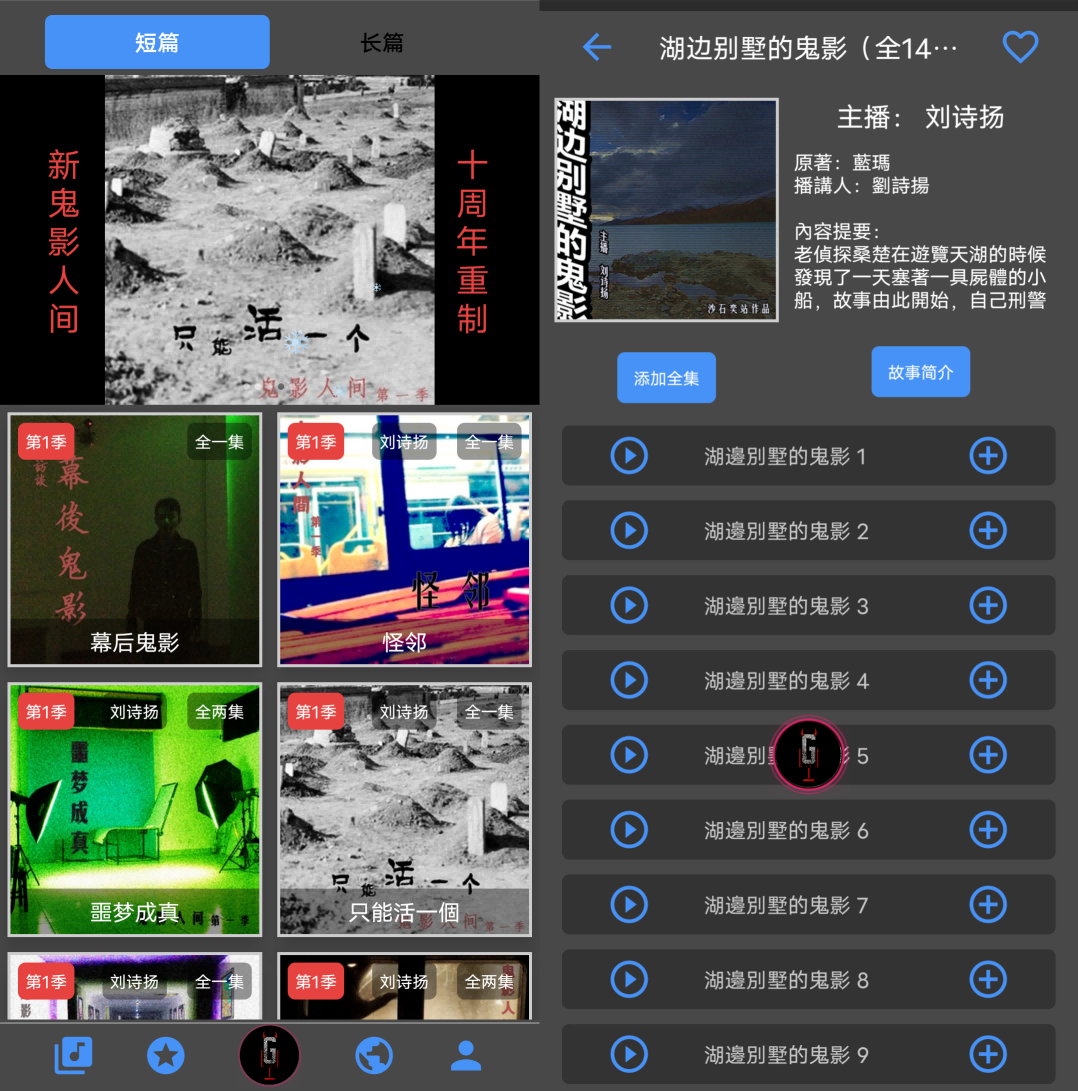Tap the 全一集 badge on 幕后鬼影
1078x1091 pixels.
tap(219, 441)
